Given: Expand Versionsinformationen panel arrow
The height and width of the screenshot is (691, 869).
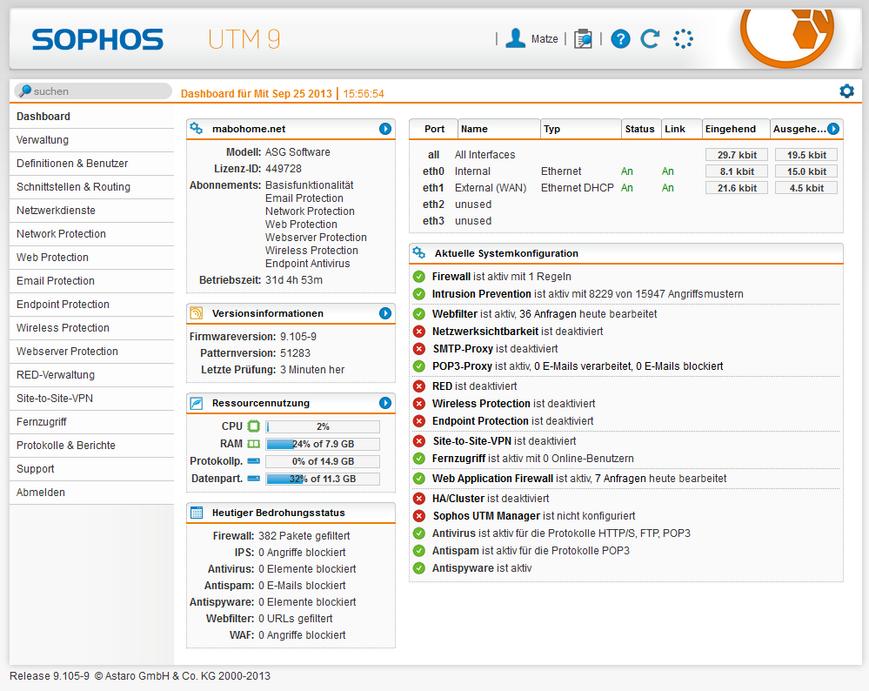Looking at the screenshot, I should pos(385,313).
